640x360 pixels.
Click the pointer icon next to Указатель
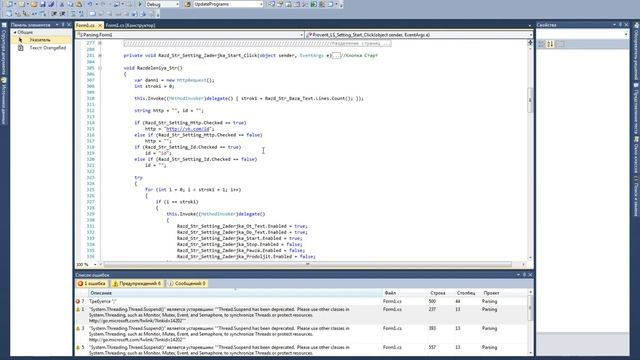pos(20,40)
